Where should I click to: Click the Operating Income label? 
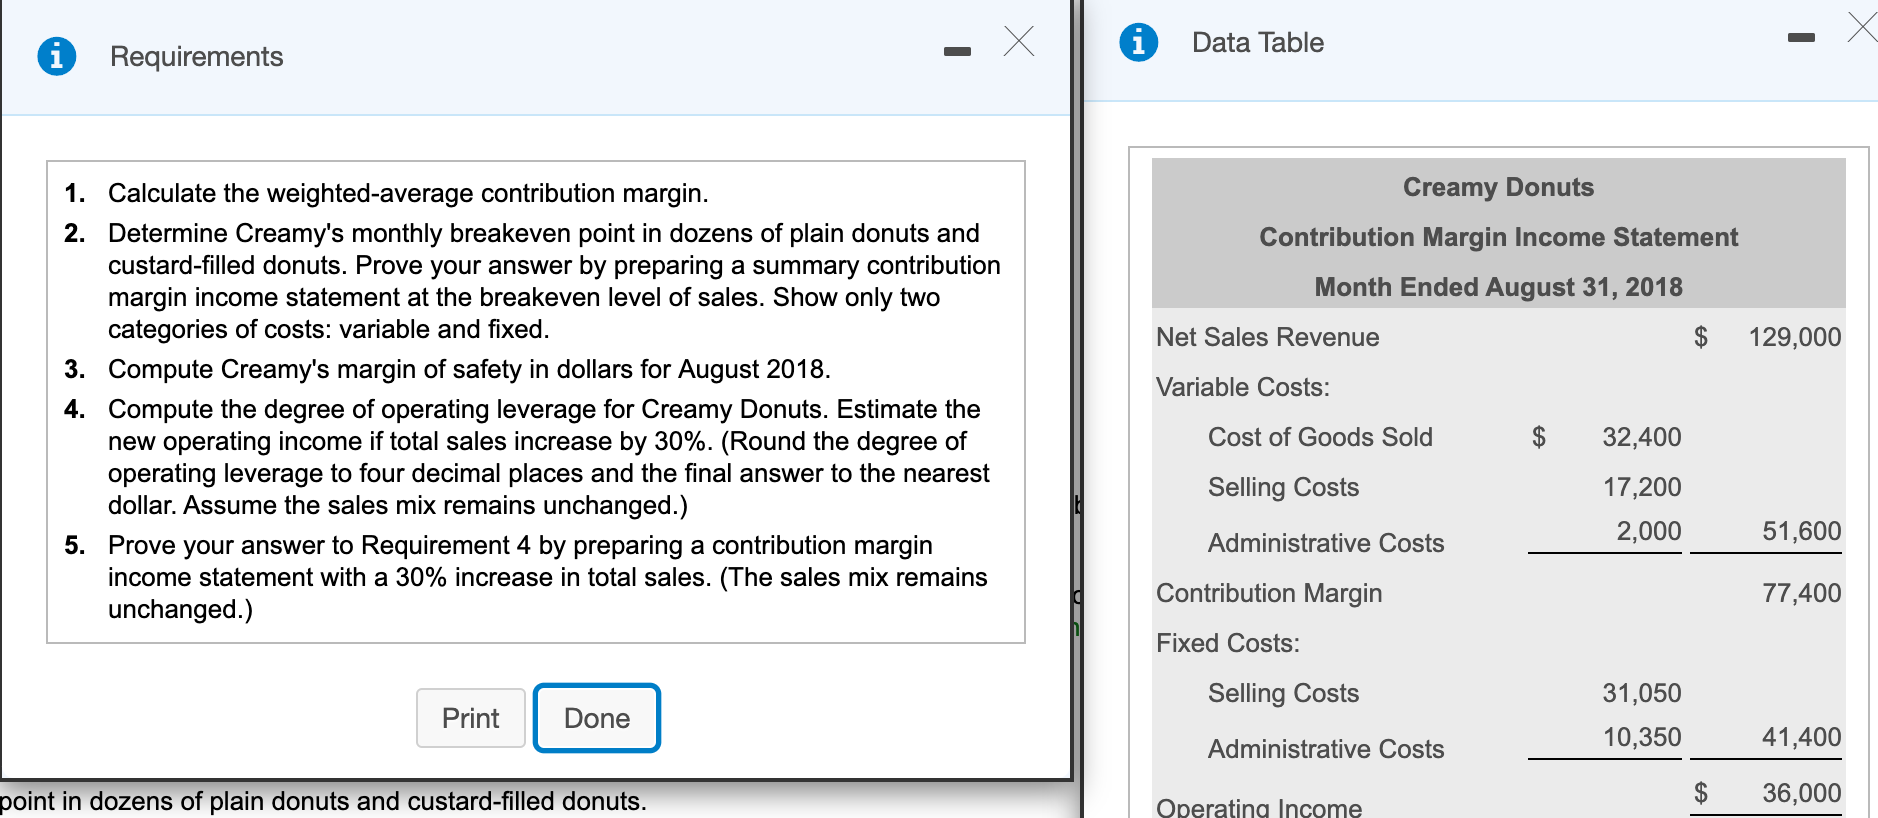click(x=1259, y=807)
